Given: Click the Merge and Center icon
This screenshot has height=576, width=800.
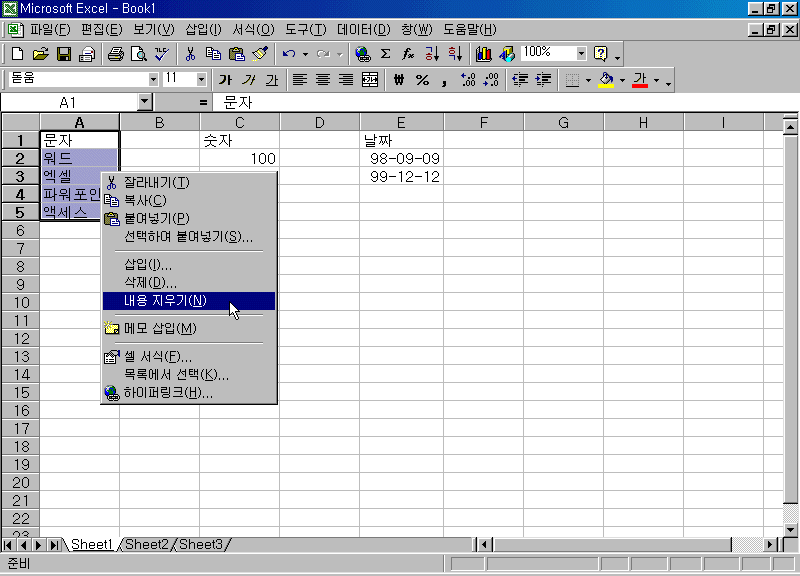Looking at the screenshot, I should pyautogui.click(x=370, y=80).
